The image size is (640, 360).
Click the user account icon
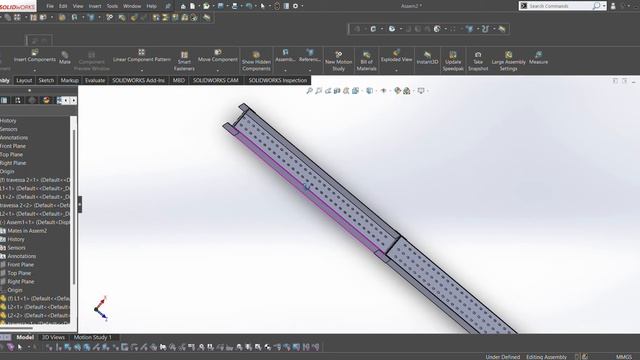click(x=613, y=6)
